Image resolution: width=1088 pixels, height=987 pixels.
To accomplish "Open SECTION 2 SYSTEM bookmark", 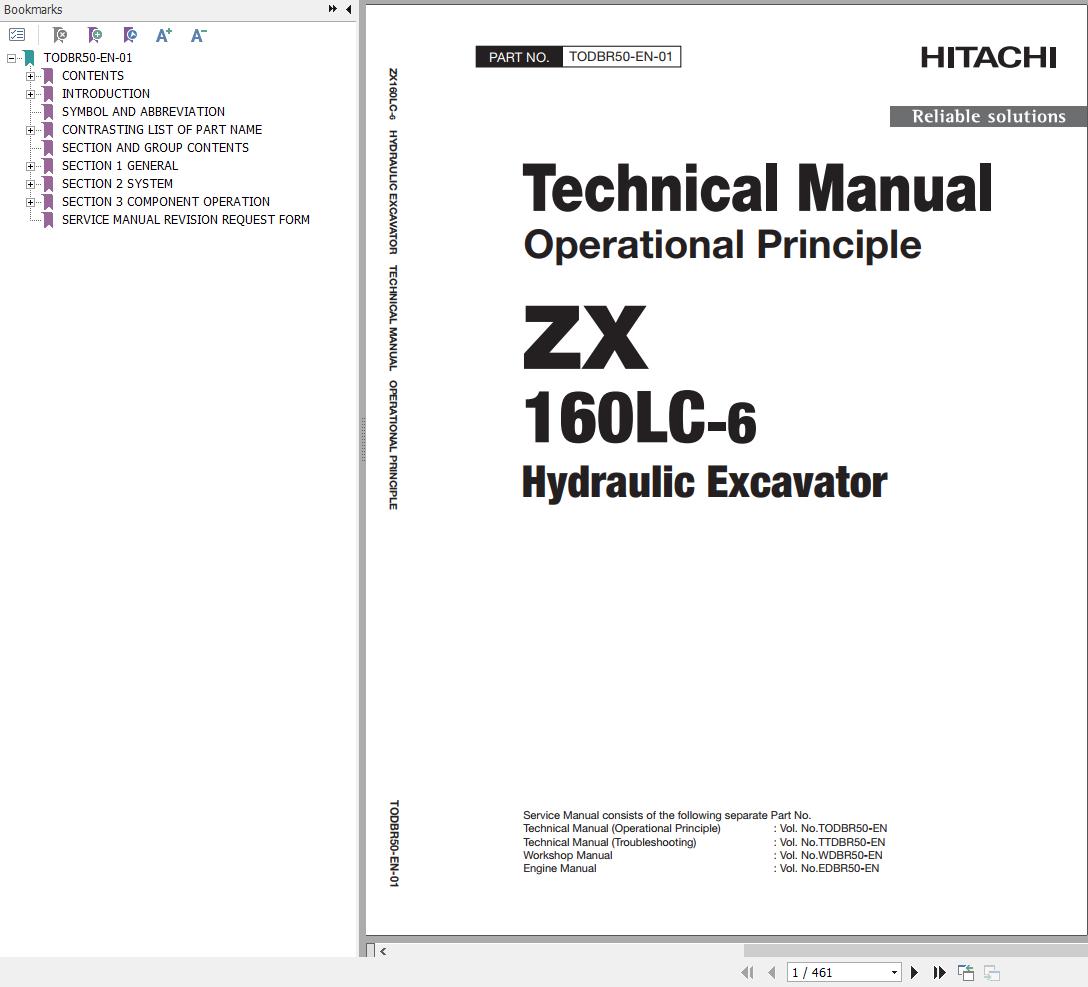I will [x=117, y=184].
